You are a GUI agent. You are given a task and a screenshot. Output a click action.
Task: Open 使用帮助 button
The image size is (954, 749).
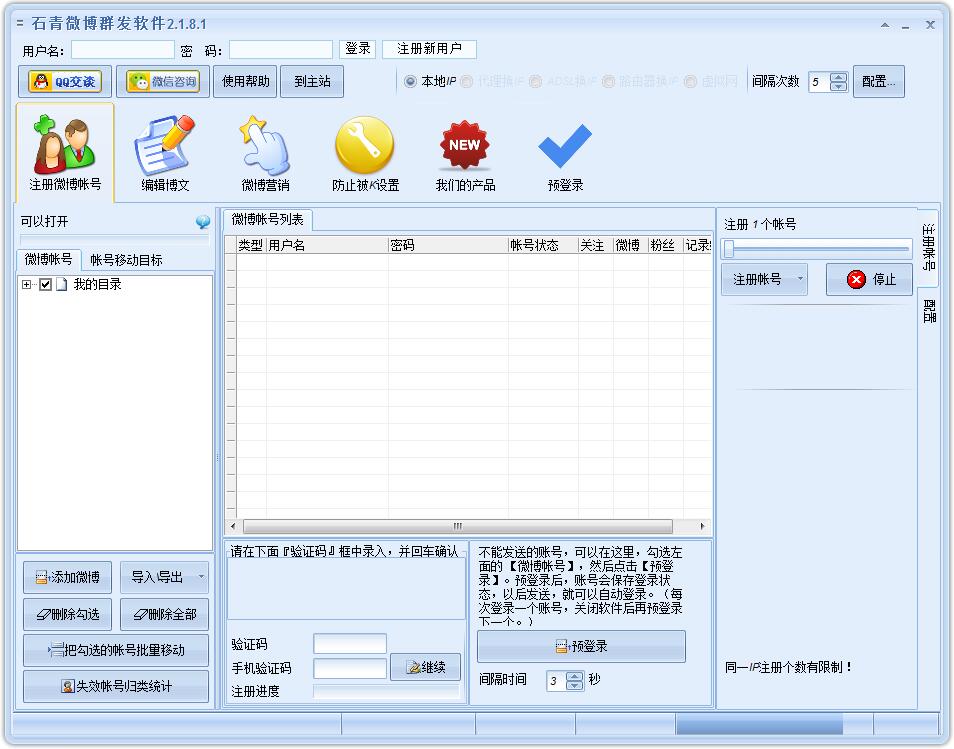[245, 82]
